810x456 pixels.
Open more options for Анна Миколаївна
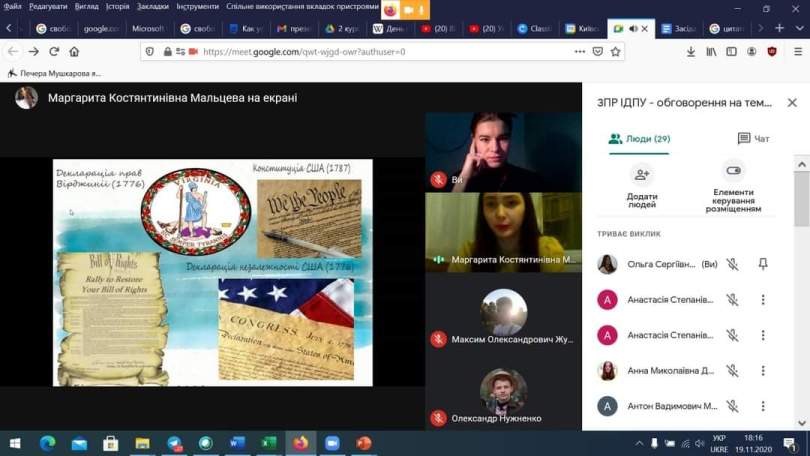(763, 370)
